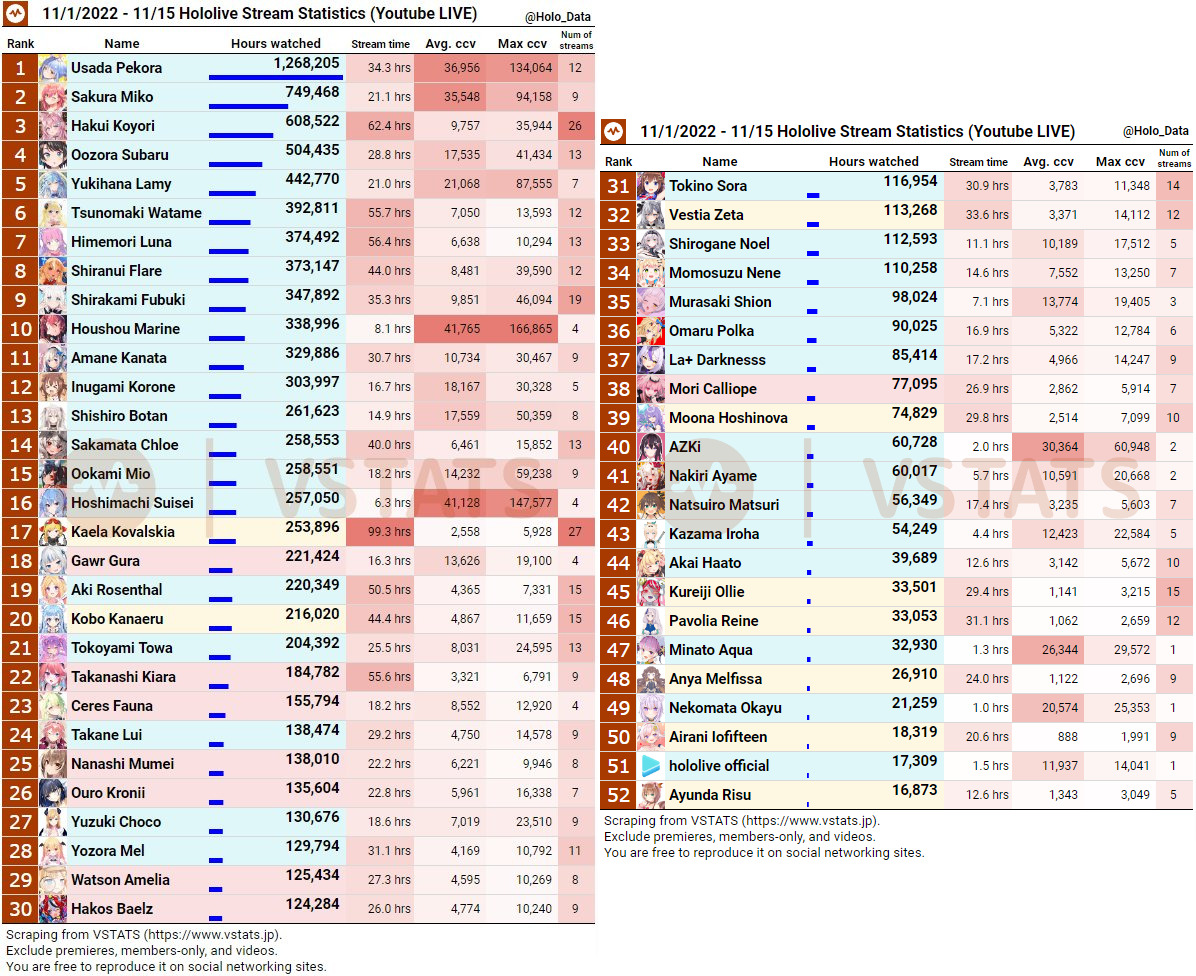Click the rank 1 number cell
Viewport: 1196px width, 976px height.
click(20, 68)
